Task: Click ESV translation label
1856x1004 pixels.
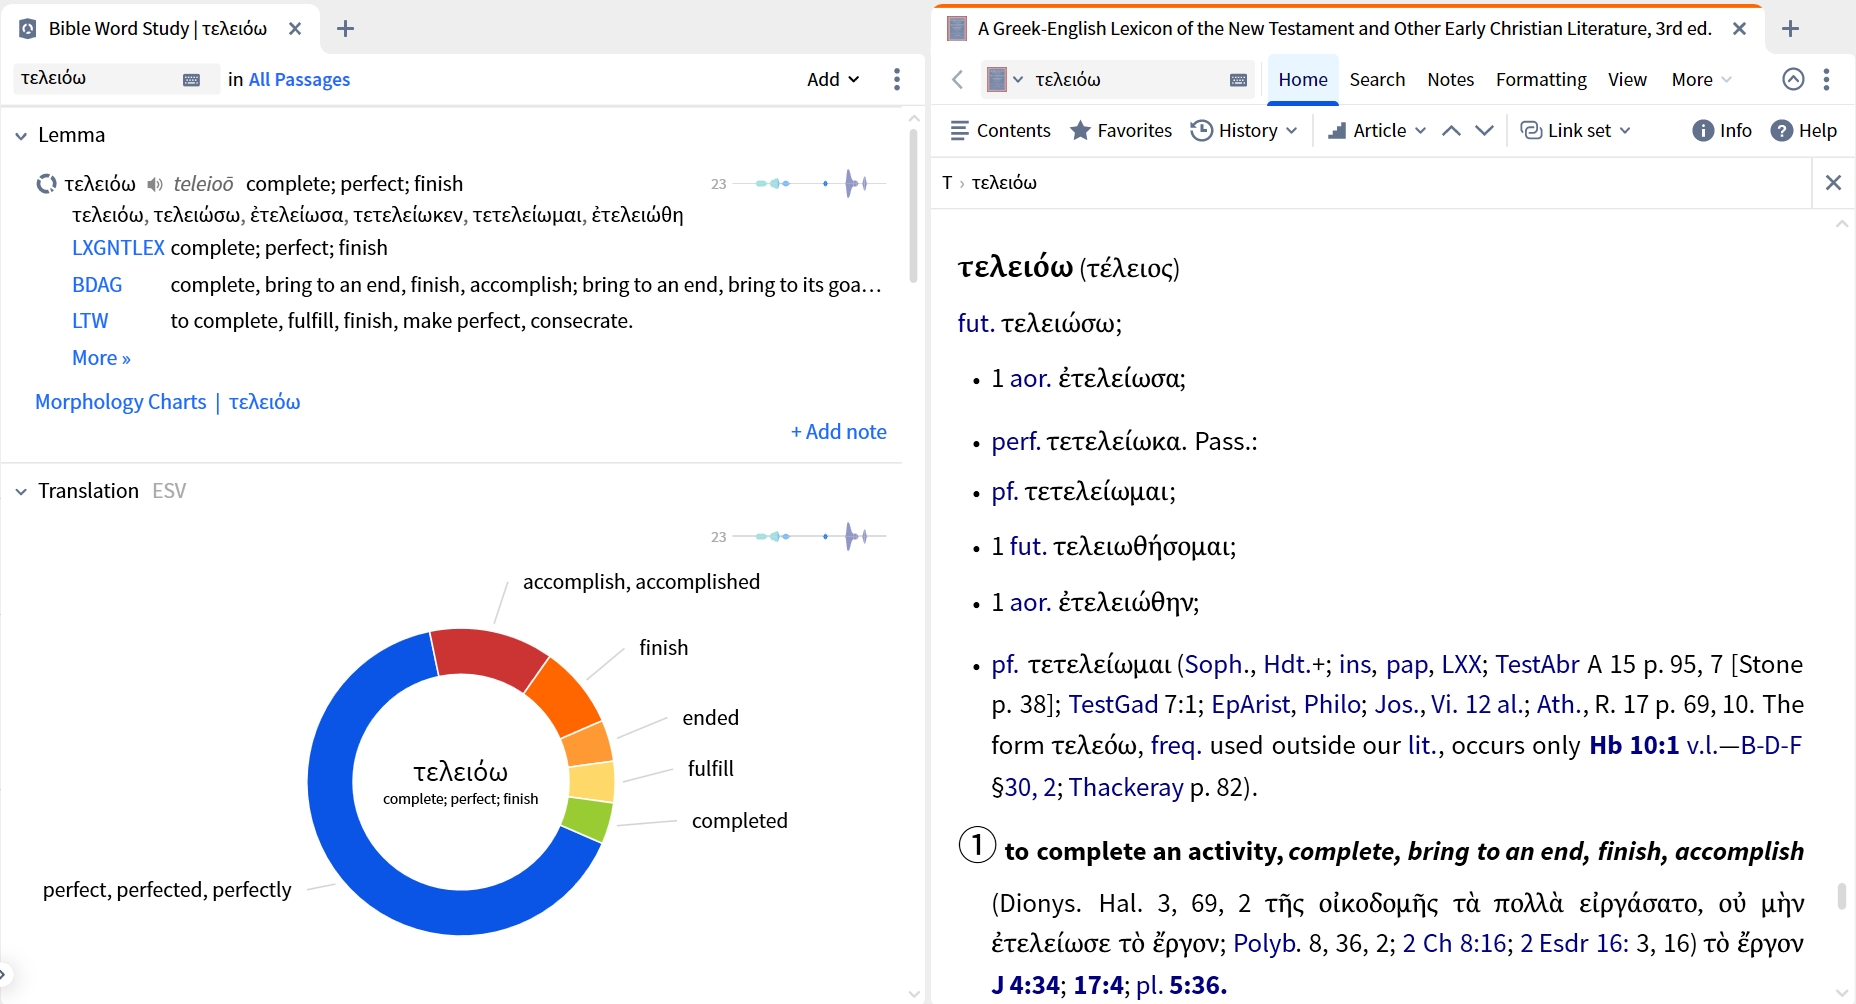Action: tap(169, 491)
